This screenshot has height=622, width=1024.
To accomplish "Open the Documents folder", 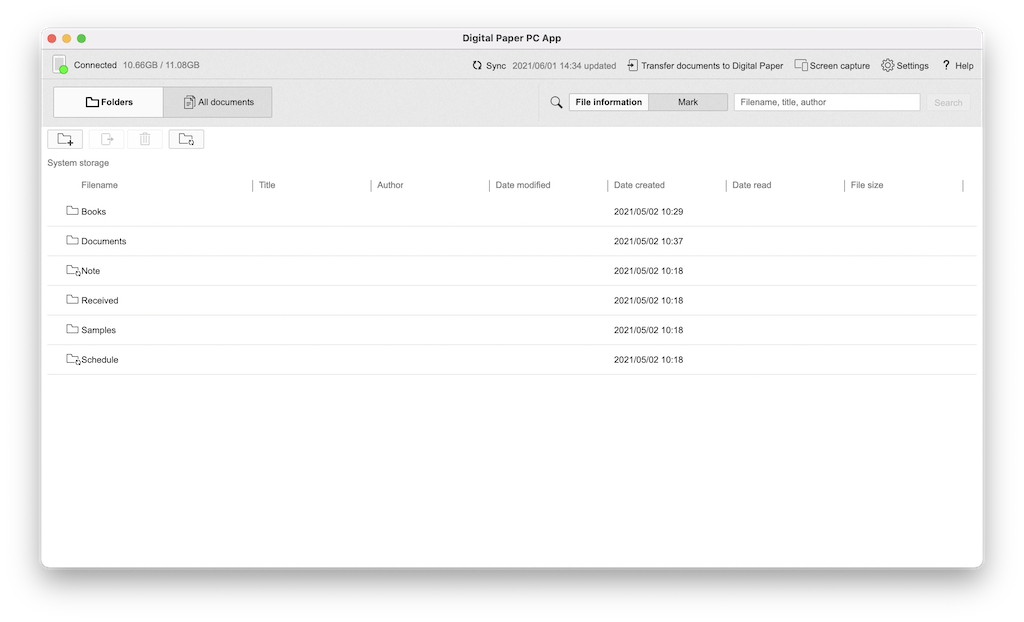I will pos(103,242).
